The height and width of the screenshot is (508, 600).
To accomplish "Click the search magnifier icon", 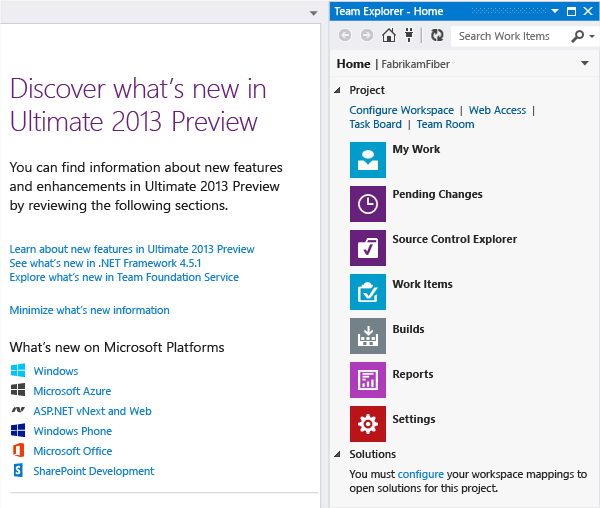I will [x=577, y=36].
